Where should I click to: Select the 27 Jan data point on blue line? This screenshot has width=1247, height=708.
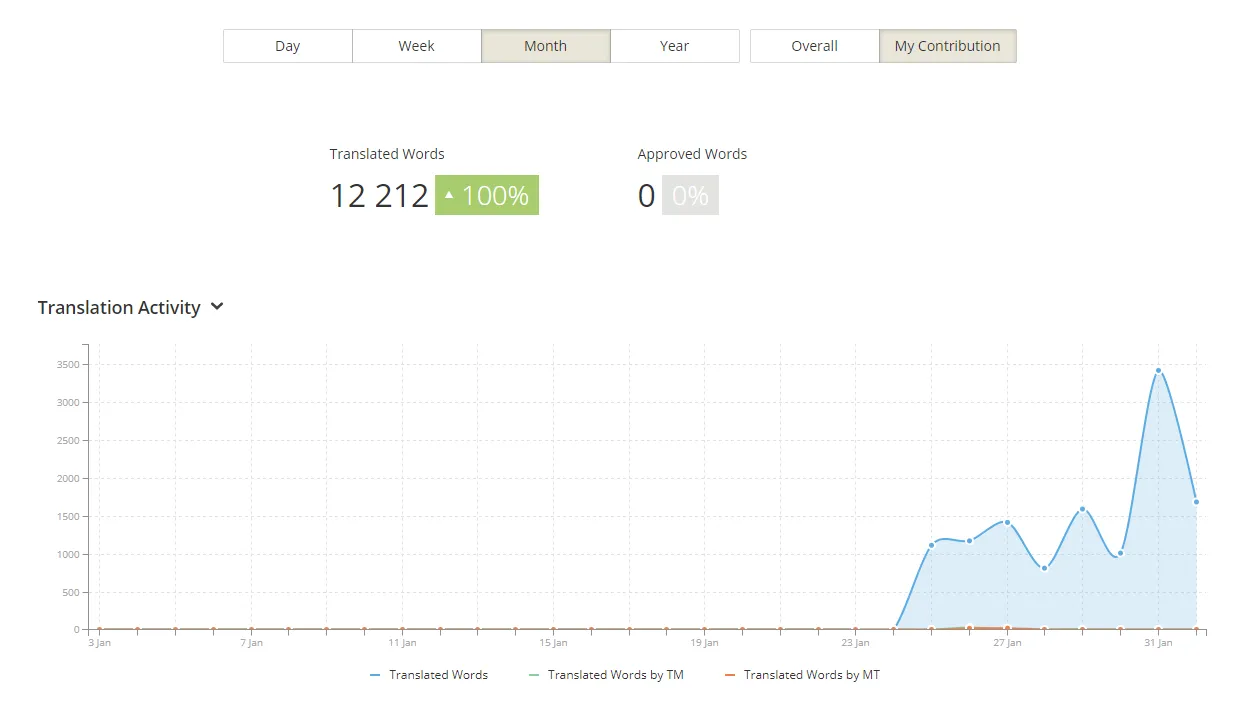click(1007, 522)
